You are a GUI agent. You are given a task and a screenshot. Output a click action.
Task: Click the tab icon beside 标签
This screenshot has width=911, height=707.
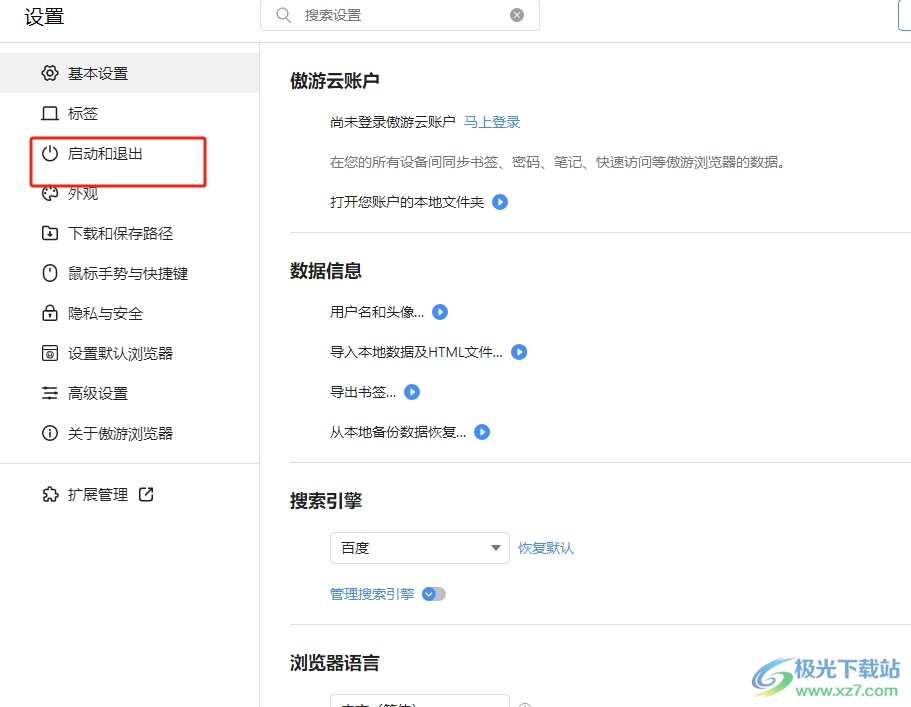click(50, 113)
